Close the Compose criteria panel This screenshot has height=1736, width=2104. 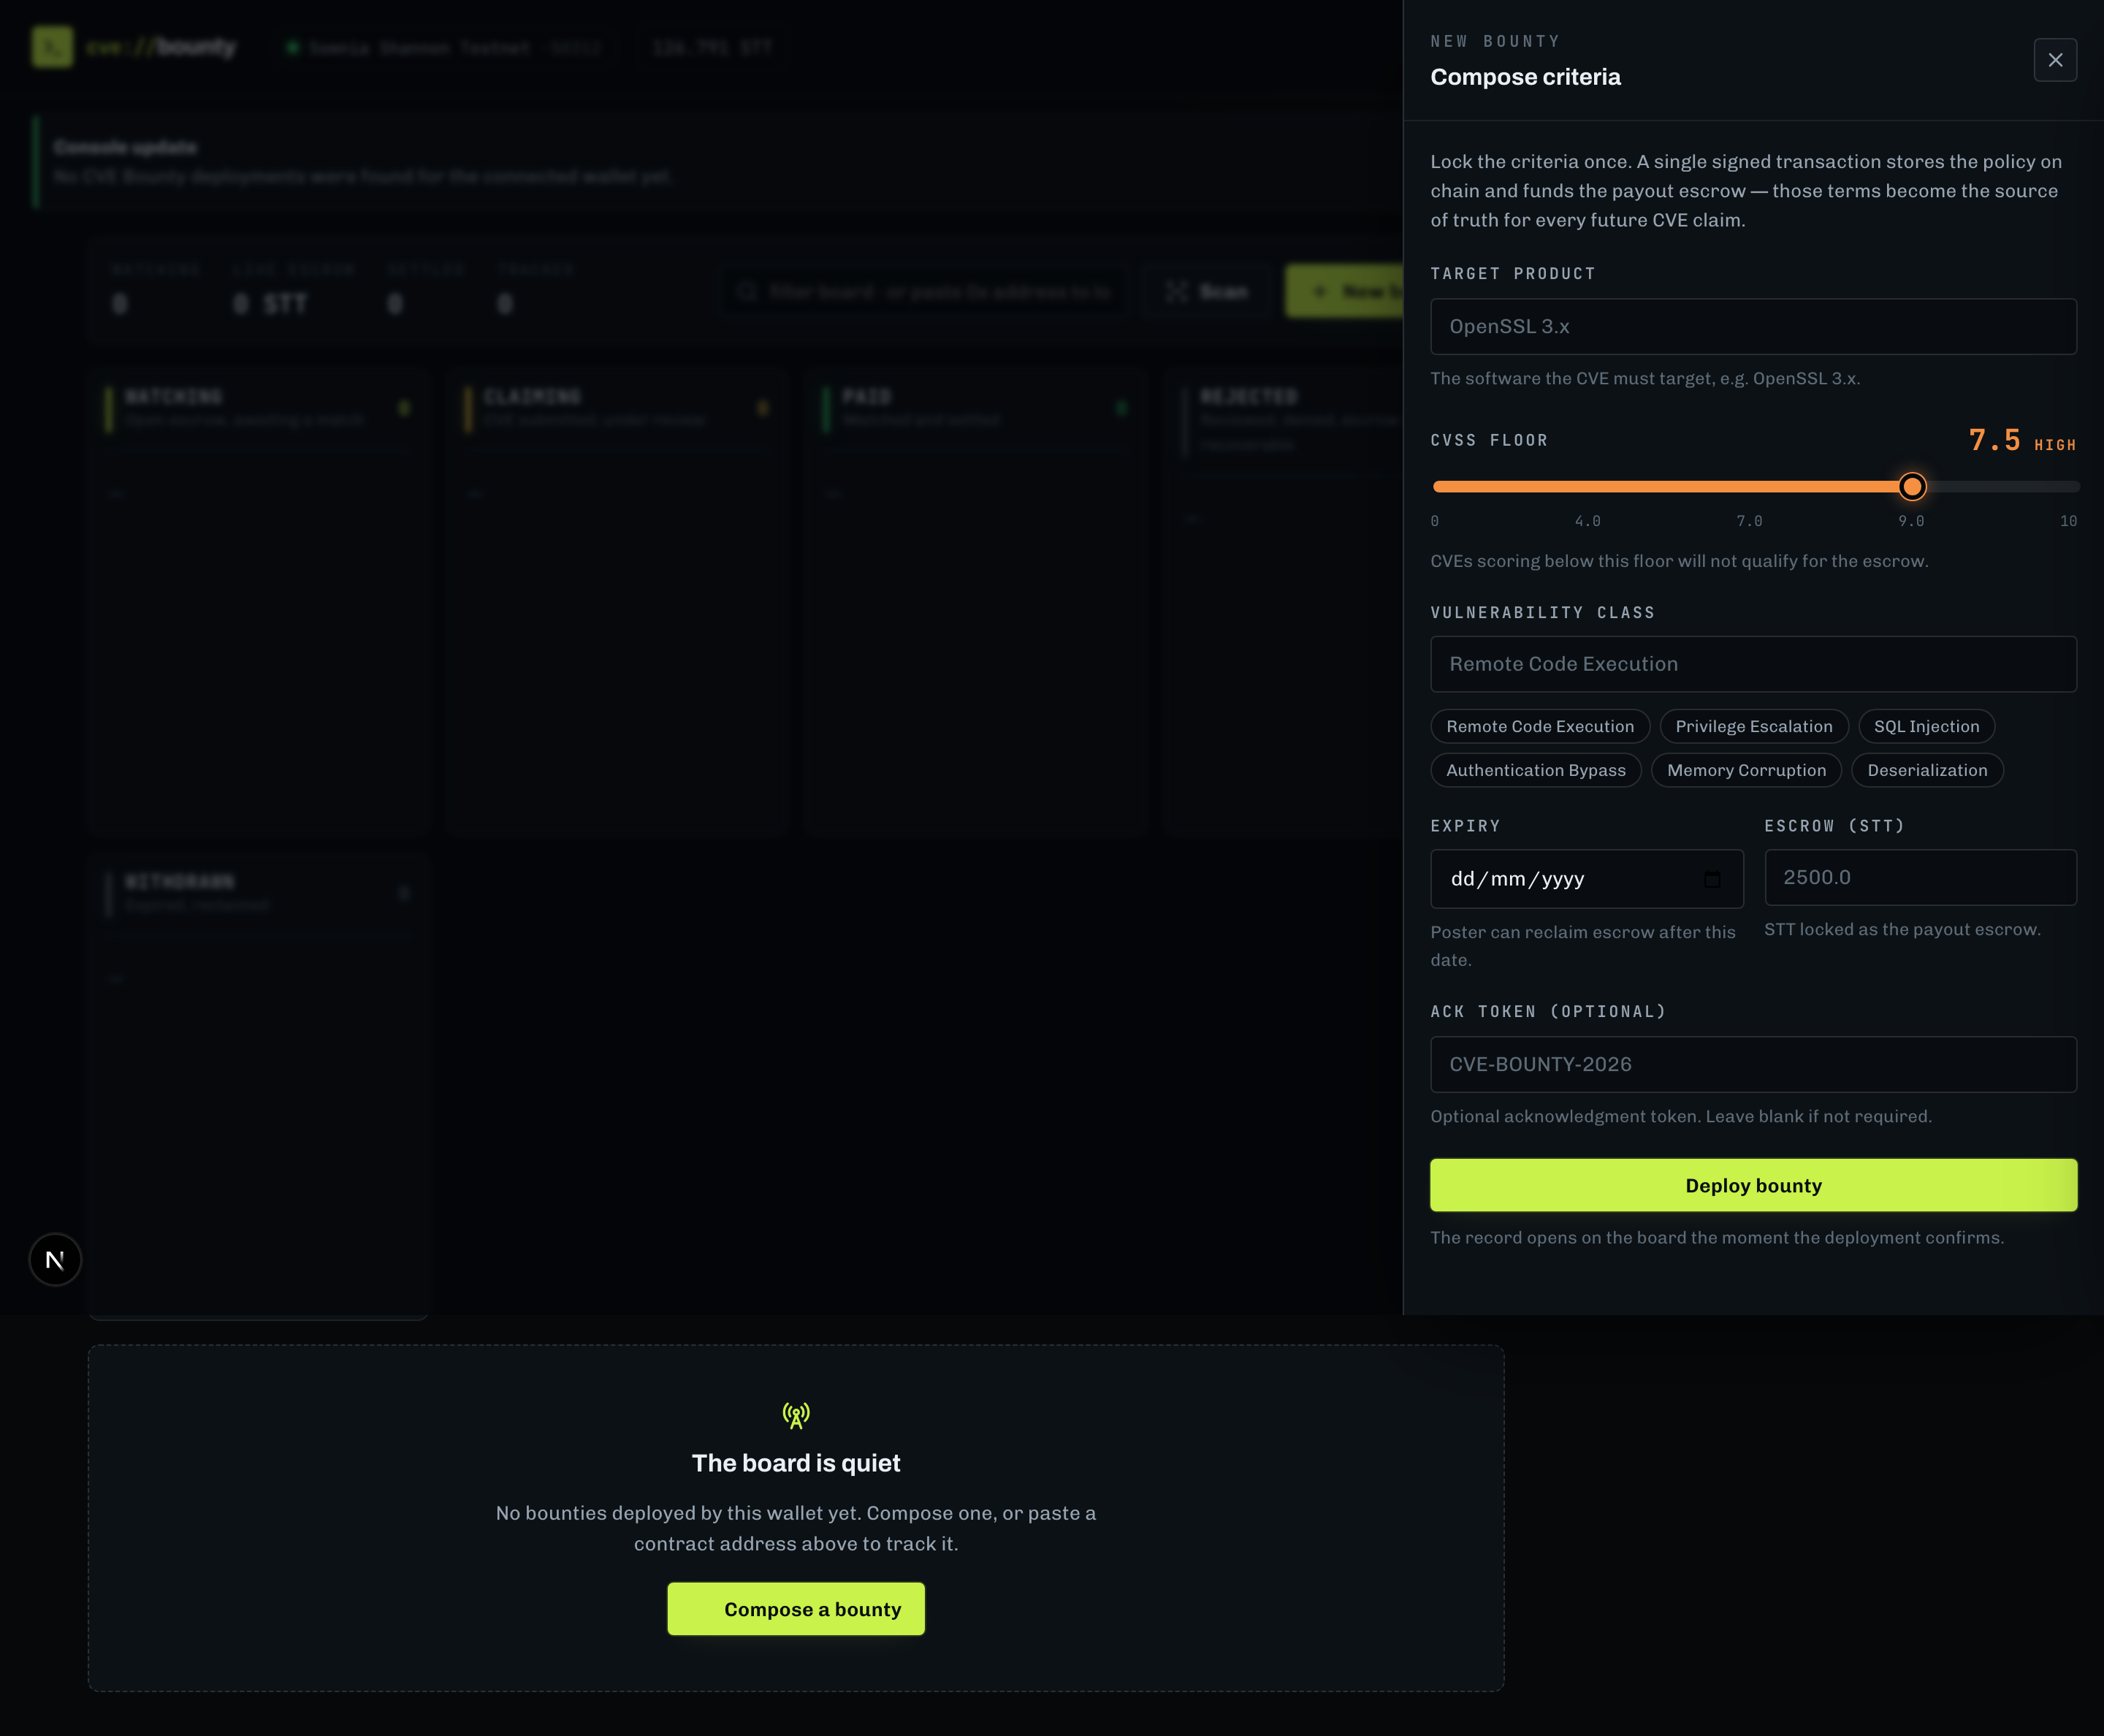point(2055,60)
